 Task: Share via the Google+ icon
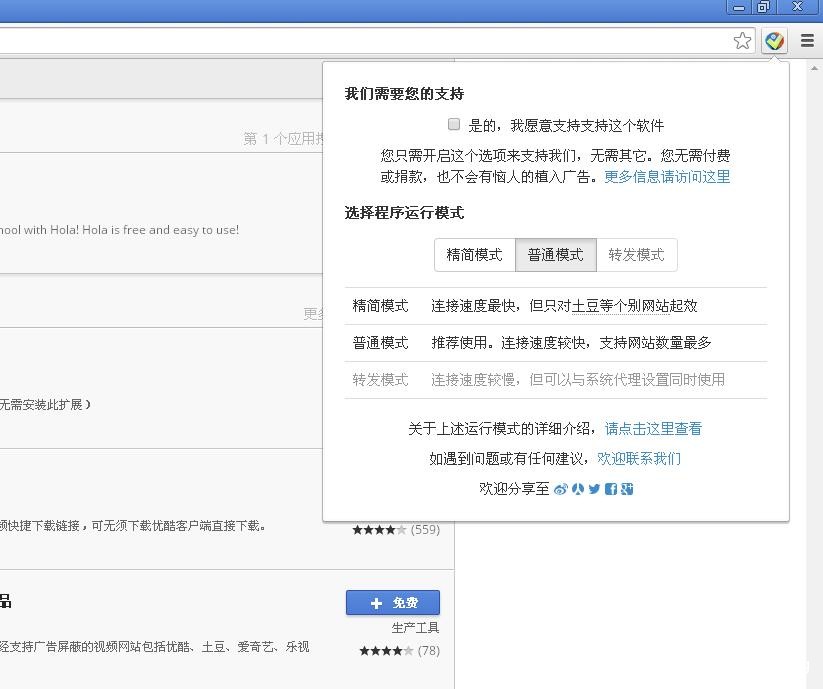coord(627,489)
